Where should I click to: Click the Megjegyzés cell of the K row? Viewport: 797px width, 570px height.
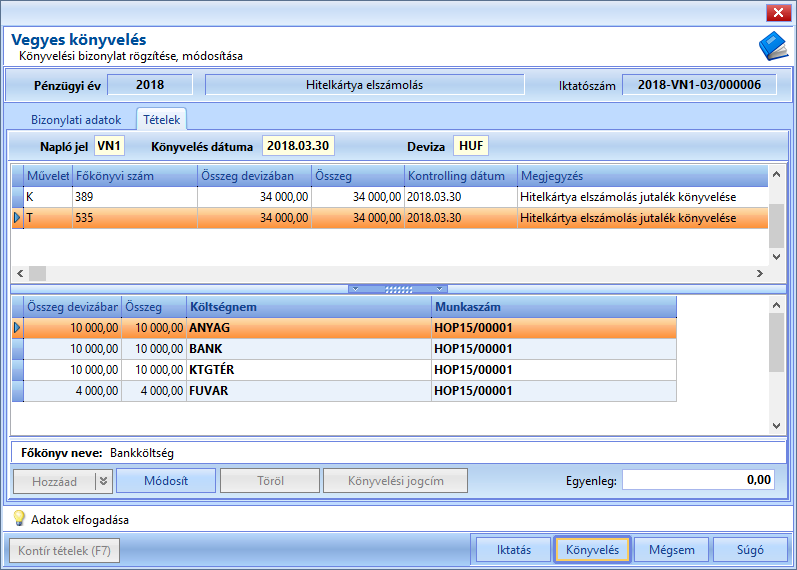point(643,197)
